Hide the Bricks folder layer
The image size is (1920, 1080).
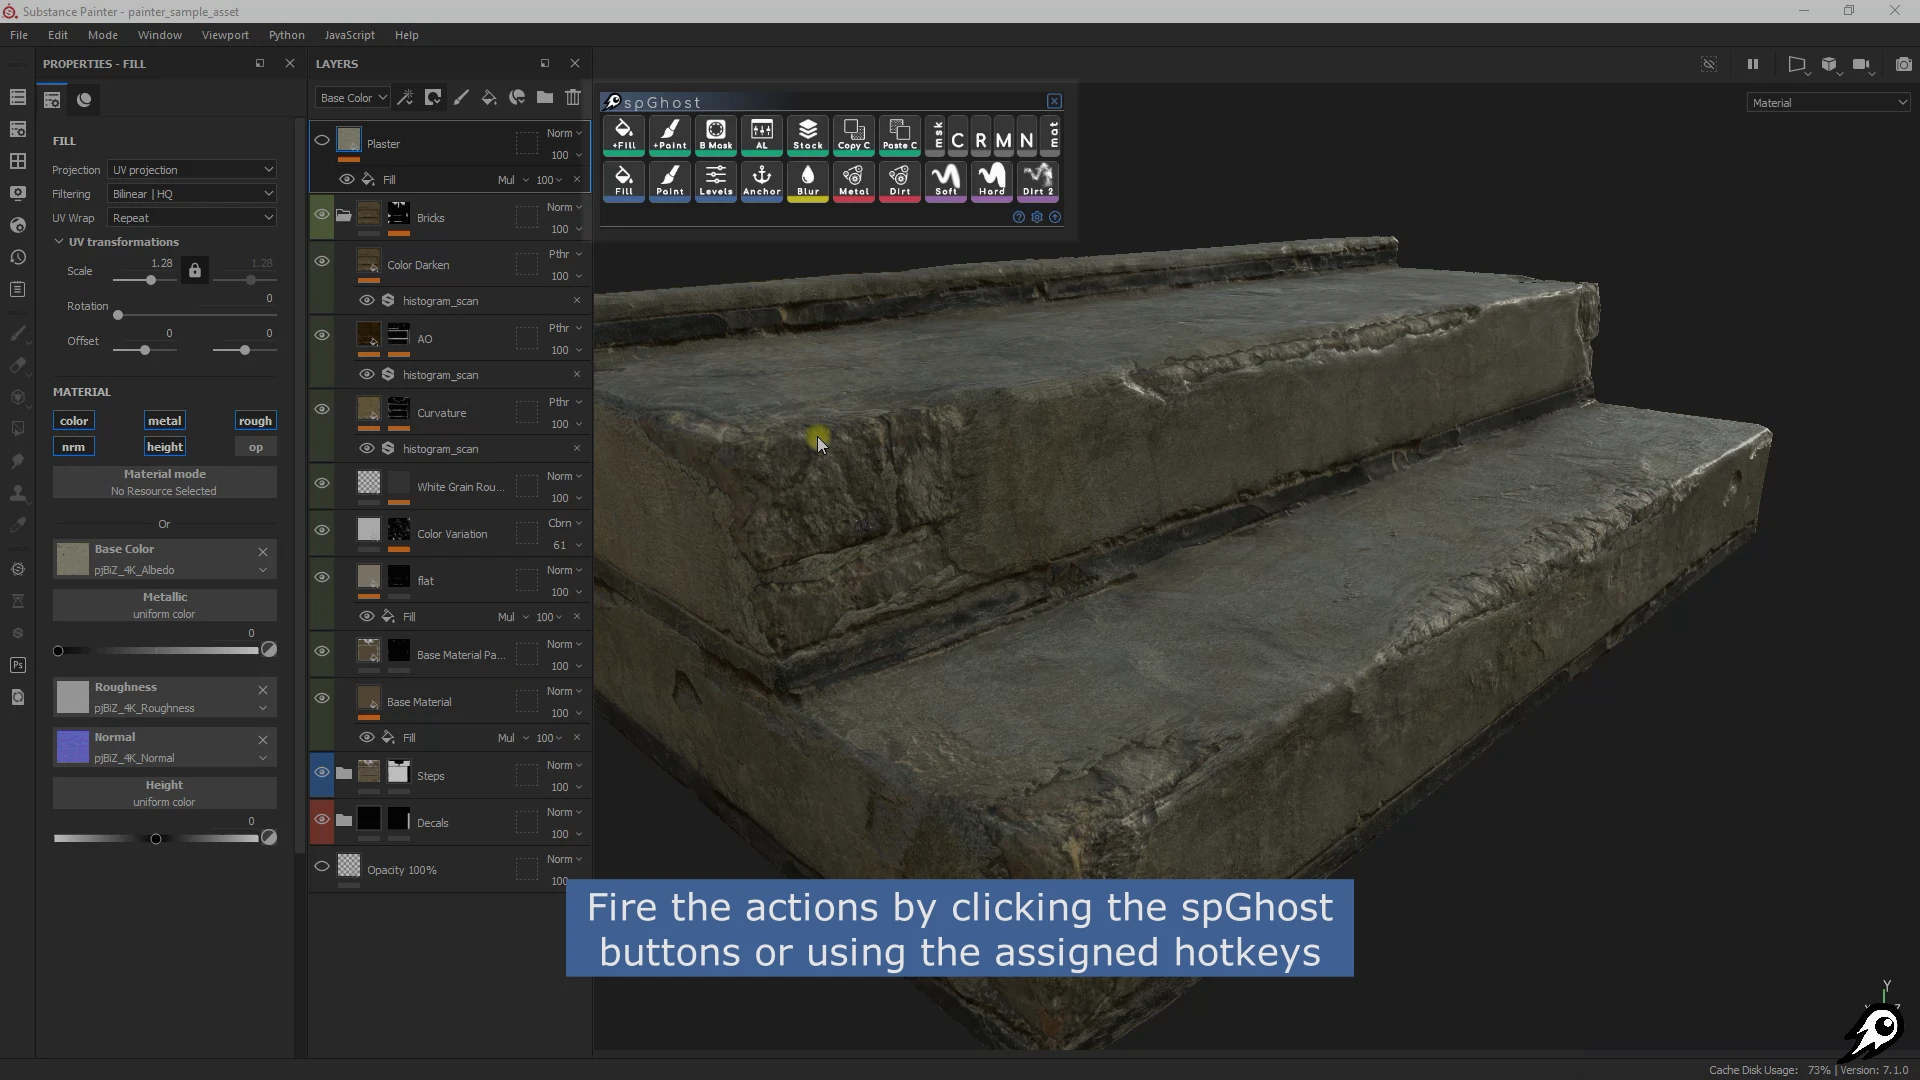pos(322,215)
